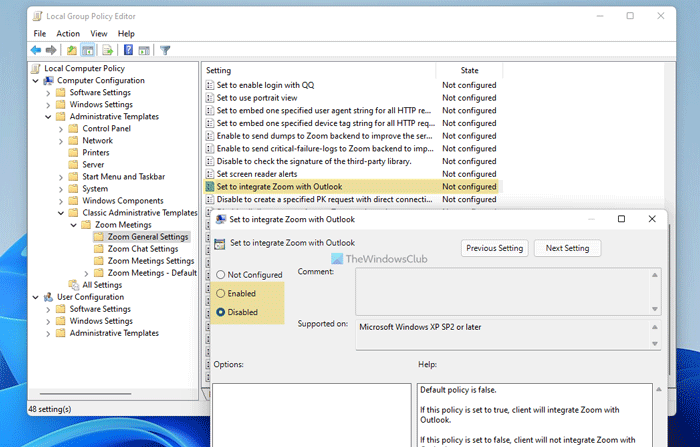Select Zoom Meetings Settings in tree

151,261
